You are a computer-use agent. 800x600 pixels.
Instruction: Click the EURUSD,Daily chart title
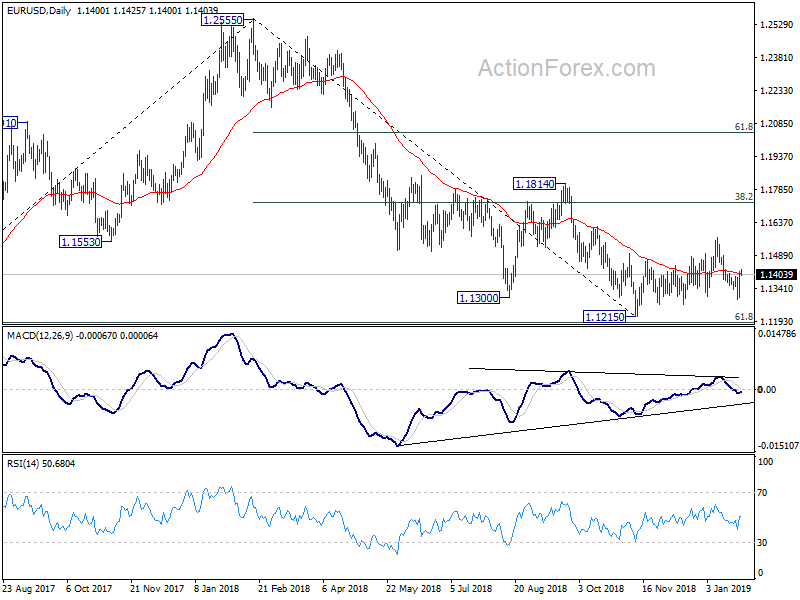coord(39,10)
